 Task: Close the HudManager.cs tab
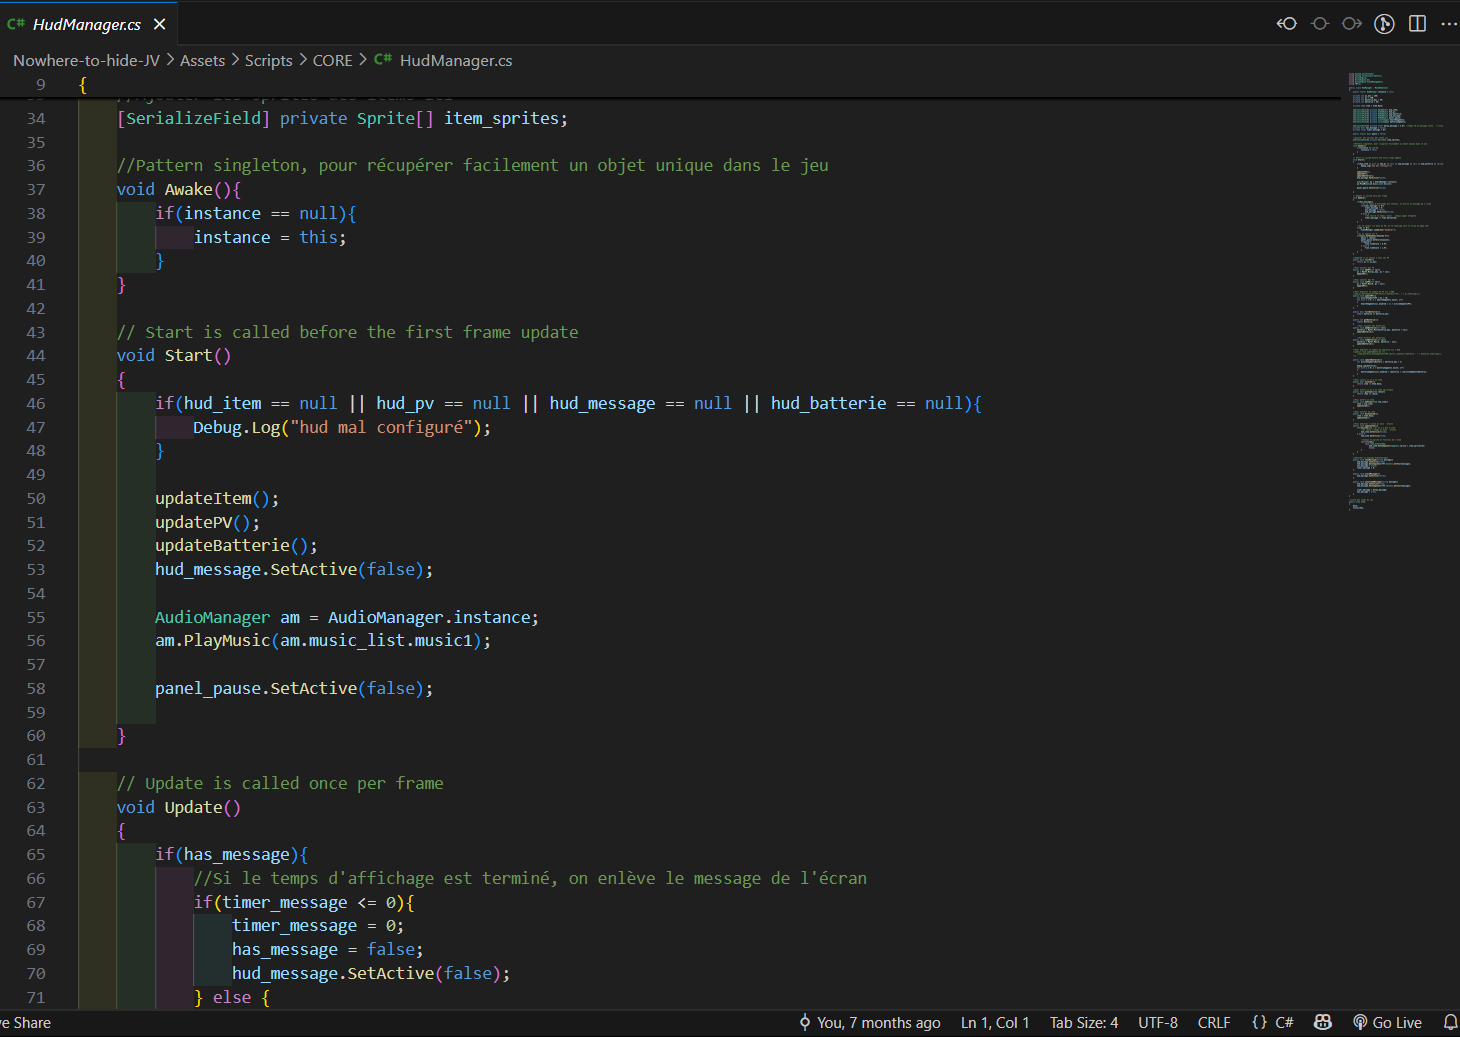160,24
